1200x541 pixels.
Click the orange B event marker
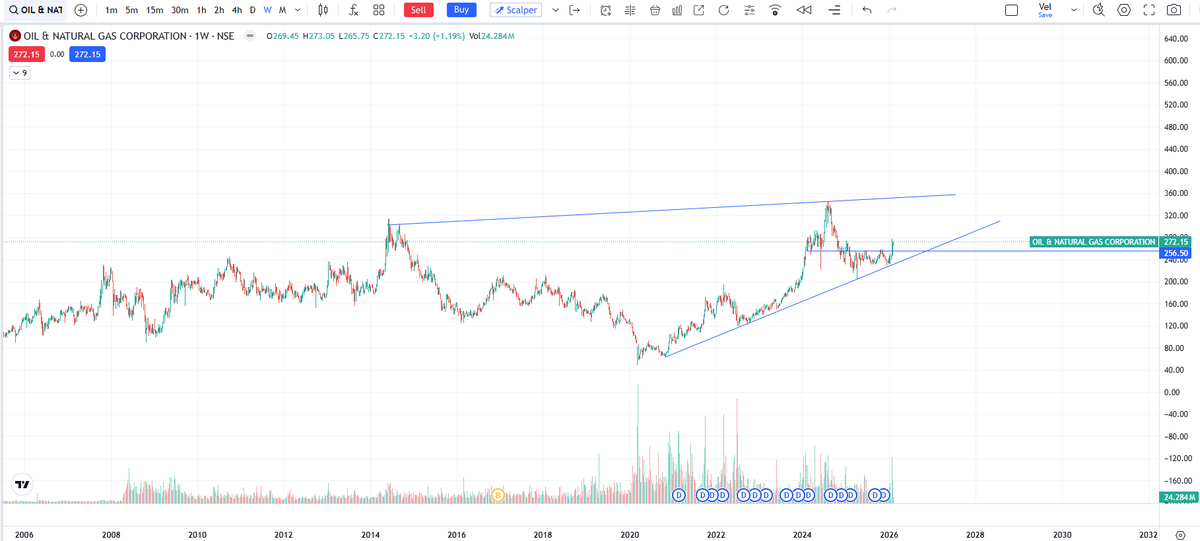(x=498, y=494)
